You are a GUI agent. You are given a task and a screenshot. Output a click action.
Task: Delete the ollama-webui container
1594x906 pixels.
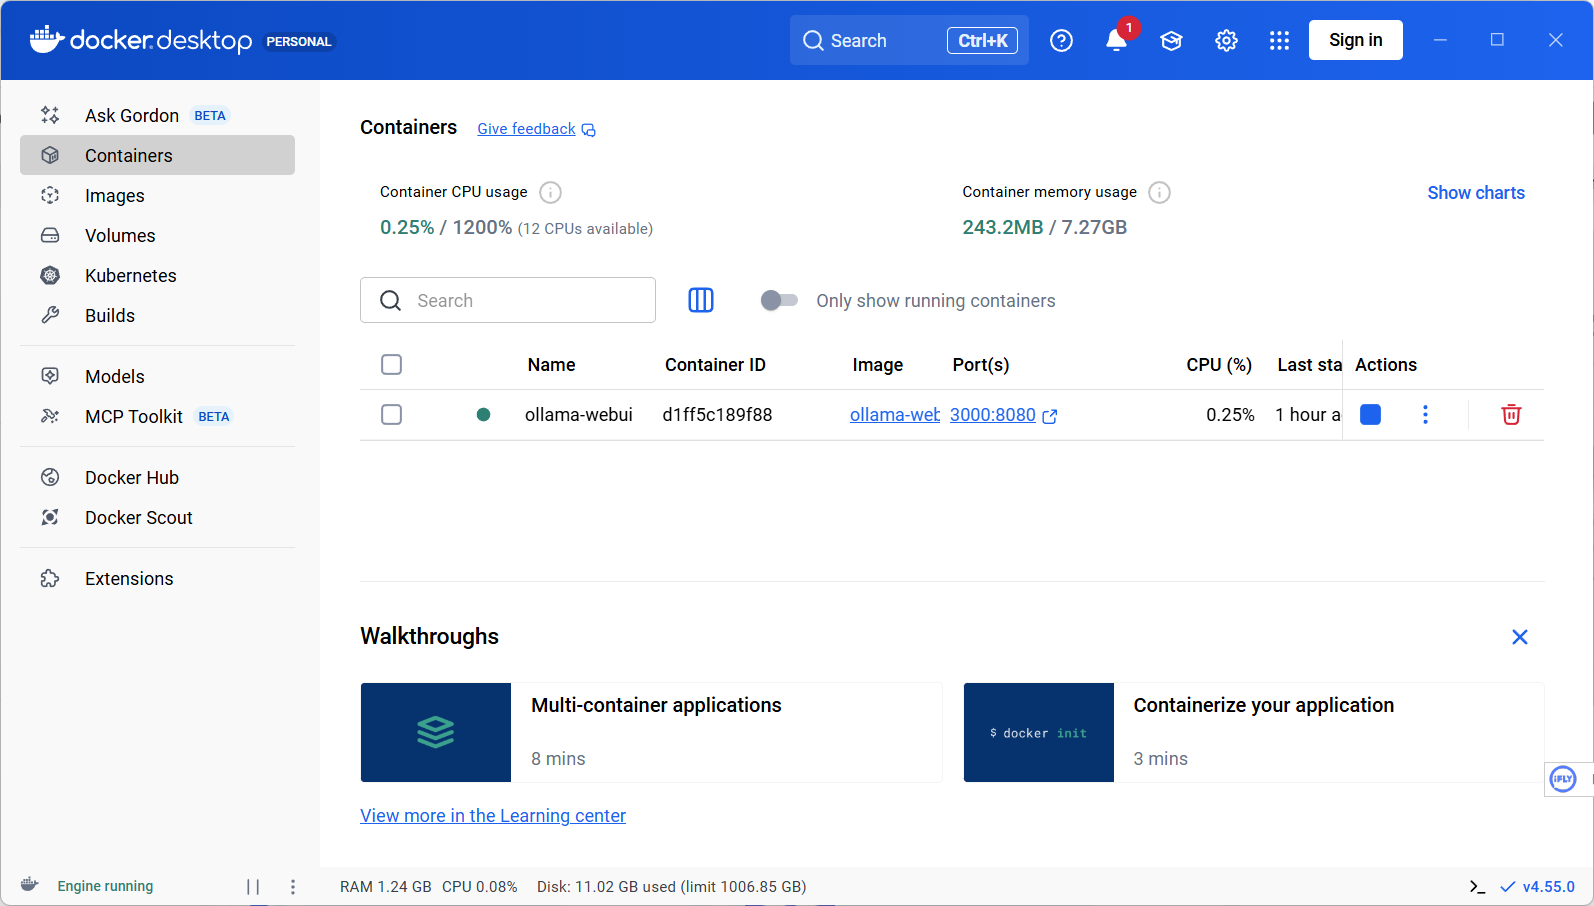tap(1511, 414)
